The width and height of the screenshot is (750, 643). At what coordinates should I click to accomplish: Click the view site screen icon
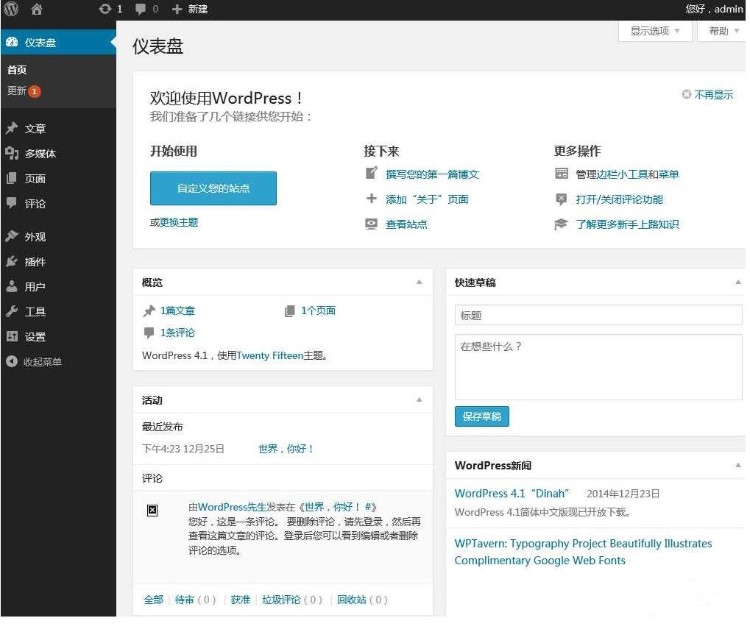pos(372,224)
